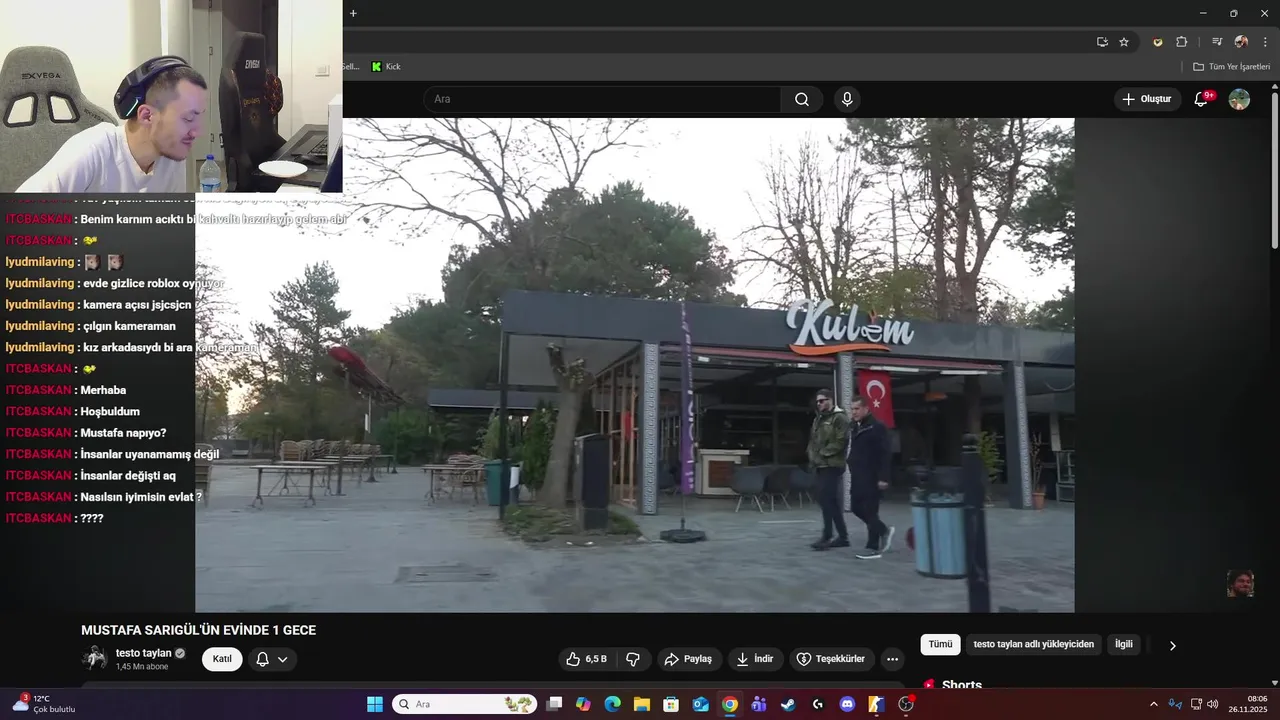
Task: Select the testo taylan adlı yükleyiciden chip
Action: (x=1035, y=645)
